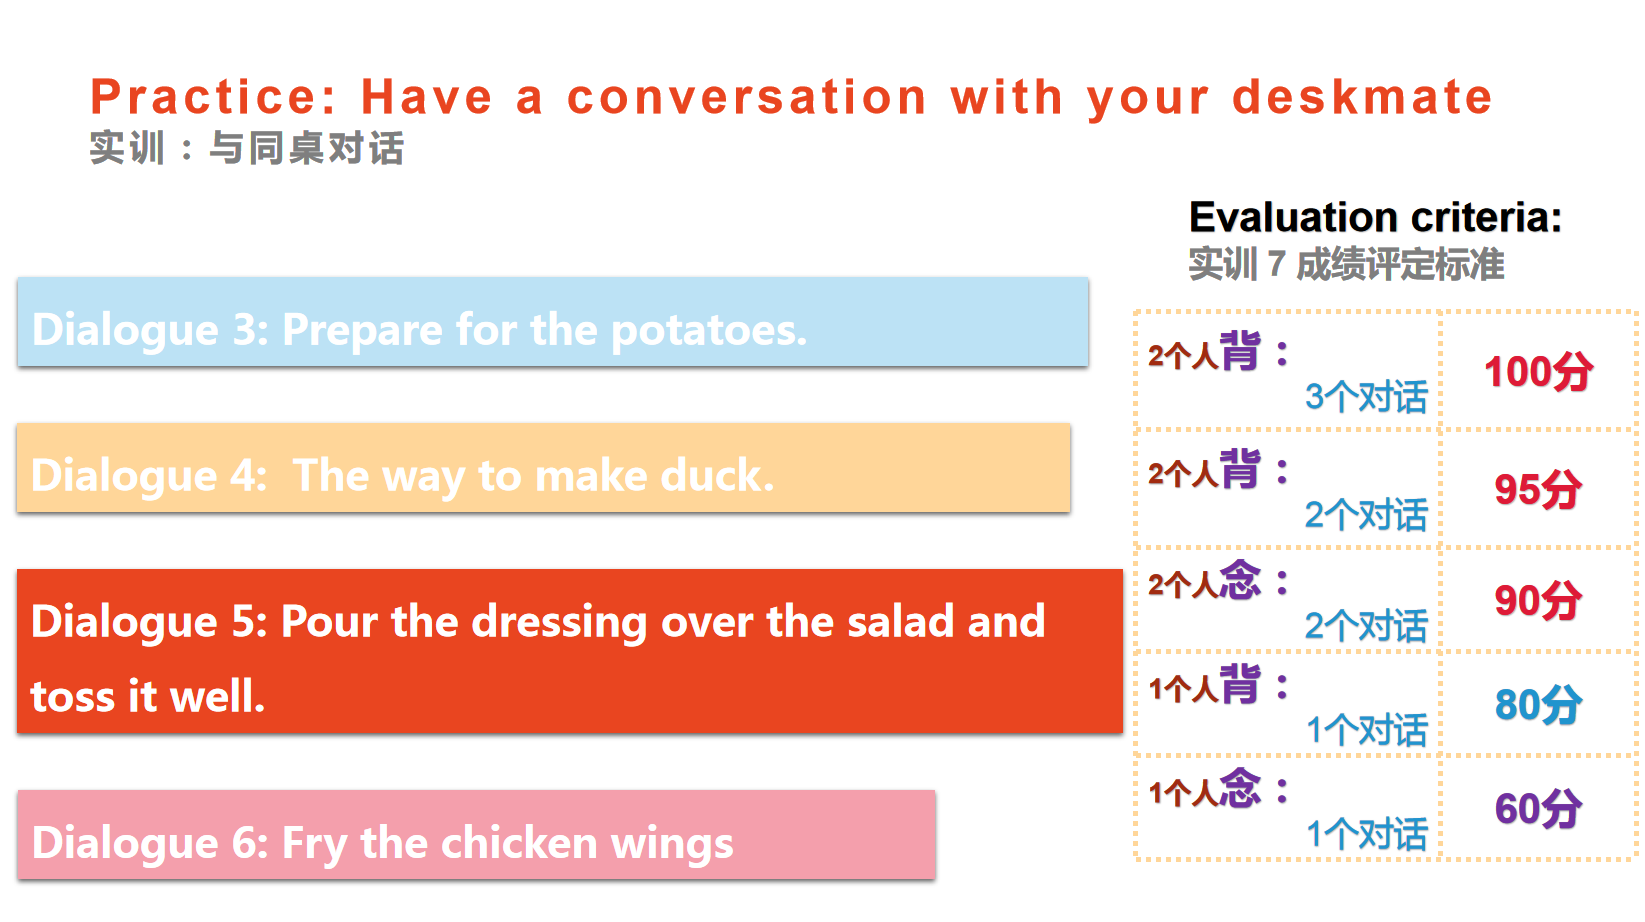Screen dimensions: 1645x922
Task: Select the 100分 score cell
Action: [x=1538, y=372]
